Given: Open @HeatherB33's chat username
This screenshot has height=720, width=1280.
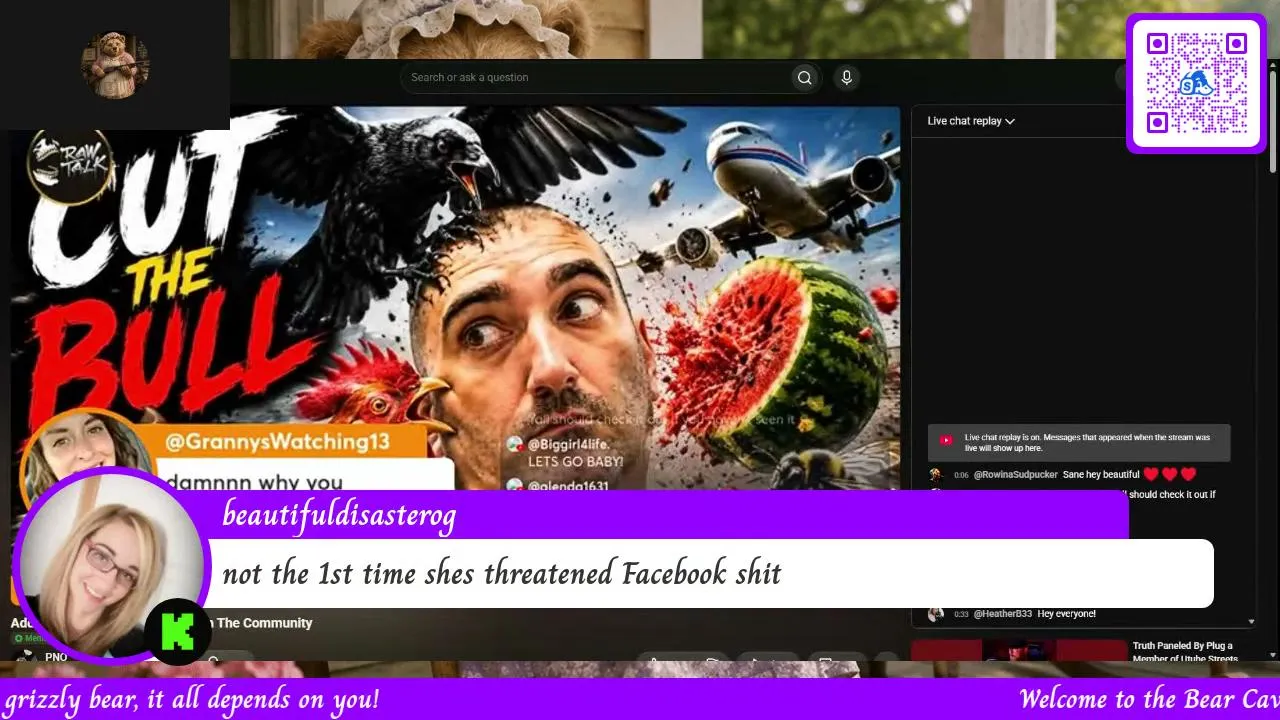Looking at the screenshot, I should point(1002,614).
